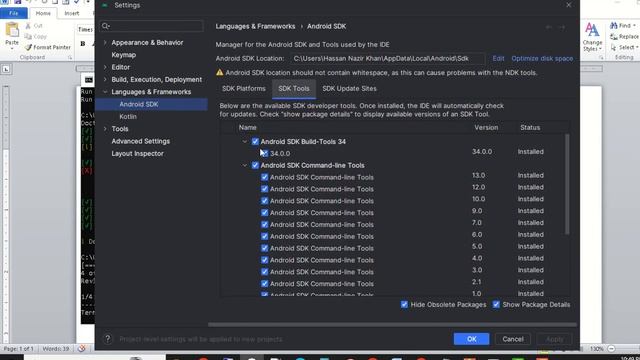Image resolution: width=640 pixels, height=360 pixels.
Task: Open the File tab in Word
Action: point(14,13)
